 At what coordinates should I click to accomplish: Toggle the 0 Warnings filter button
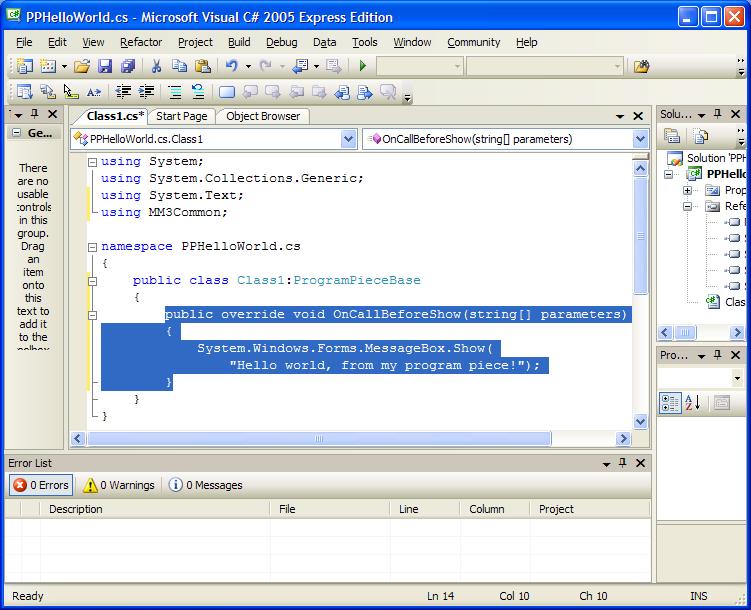[x=119, y=485]
